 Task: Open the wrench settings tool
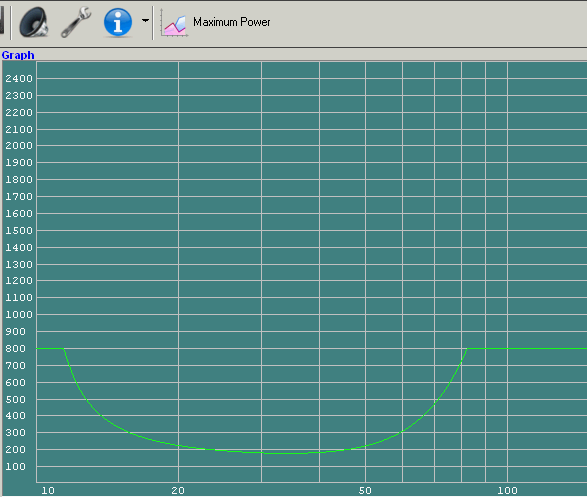76,22
